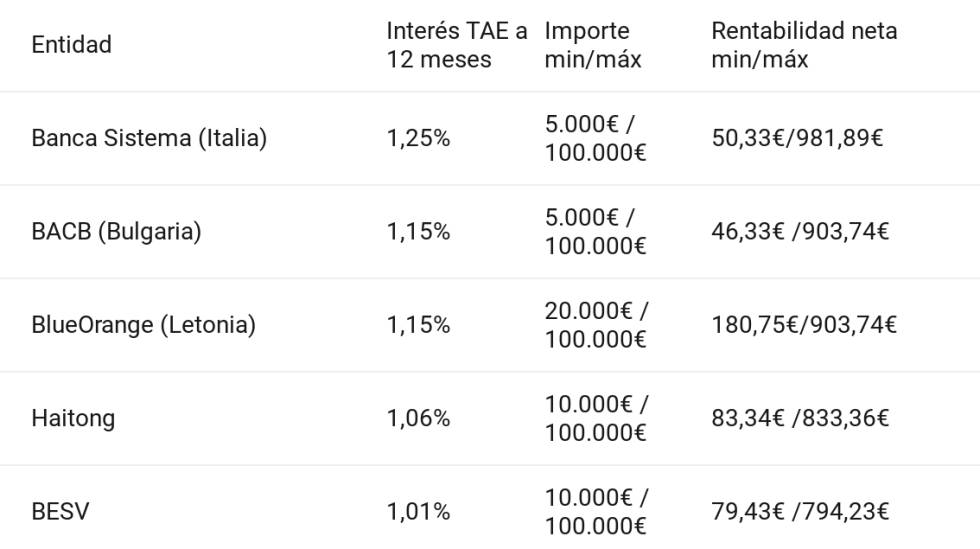The height and width of the screenshot is (549, 980).
Task: Select the Banca Sistema (Italia) entry
Action: [149, 138]
